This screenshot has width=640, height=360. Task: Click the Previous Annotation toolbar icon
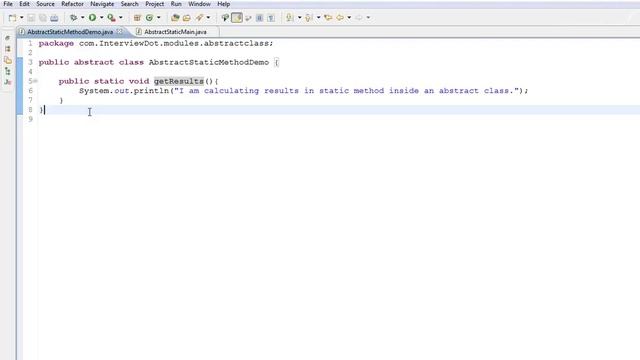pos(309,18)
